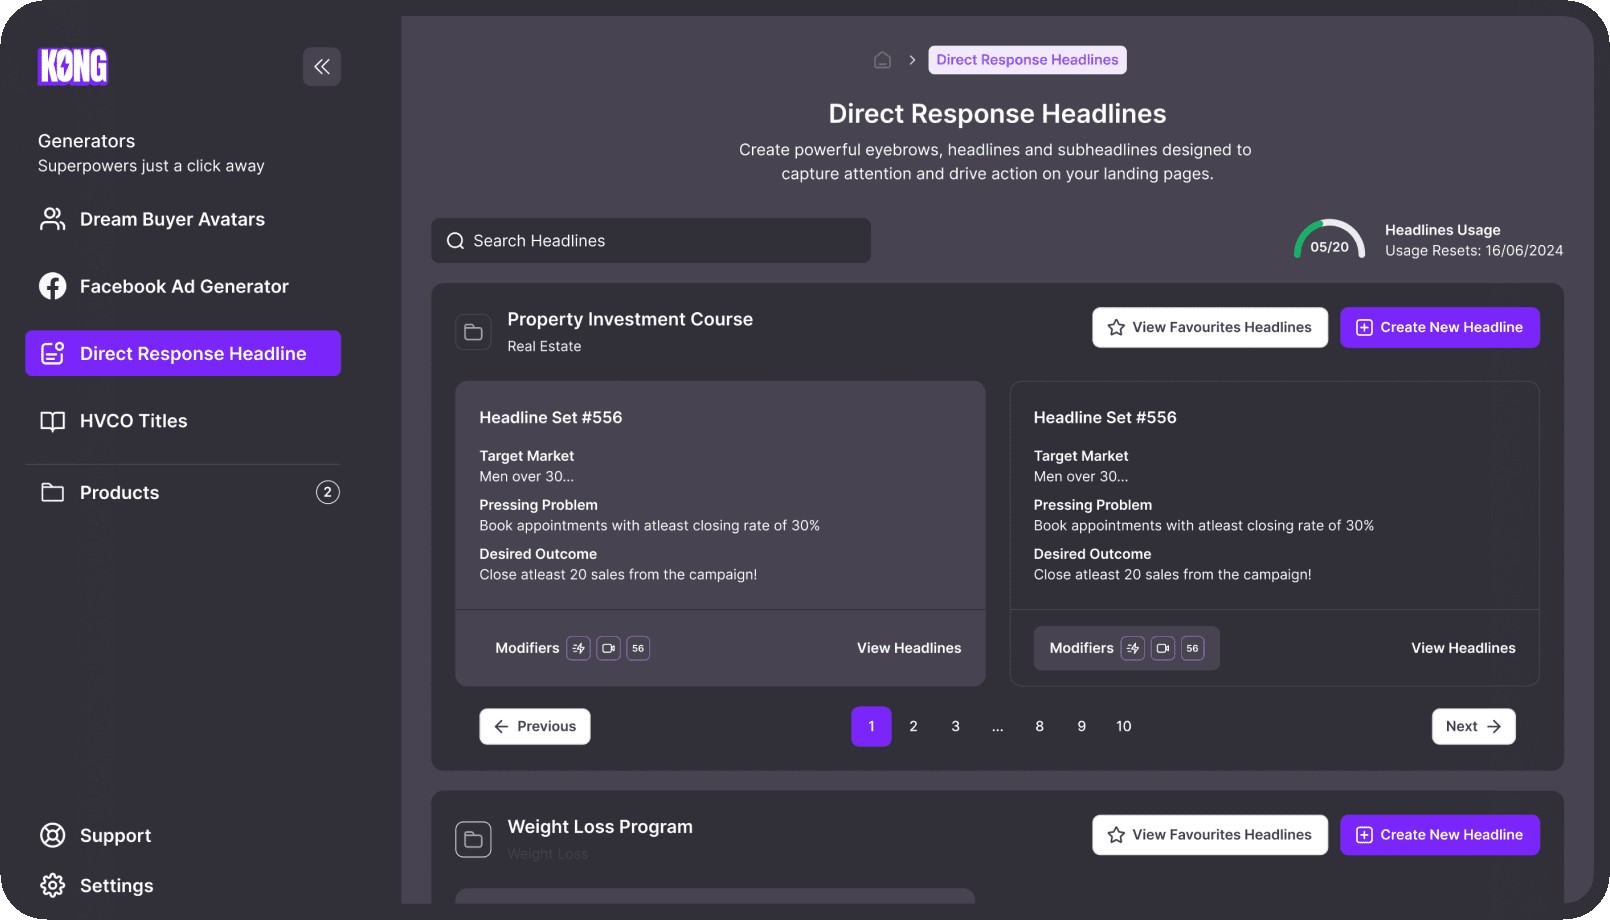Create New Headline for Property Investment Course
The width and height of the screenshot is (1610, 920).
pos(1439,327)
